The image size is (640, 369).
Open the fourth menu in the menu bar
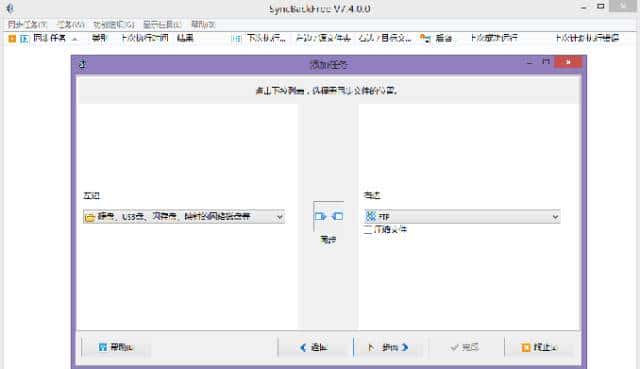point(162,24)
